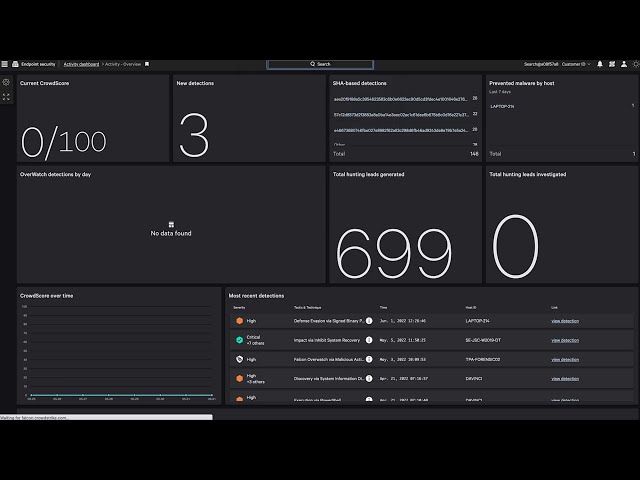Click the Severity column header
The height and width of the screenshot is (480, 640).
(x=239, y=307)
